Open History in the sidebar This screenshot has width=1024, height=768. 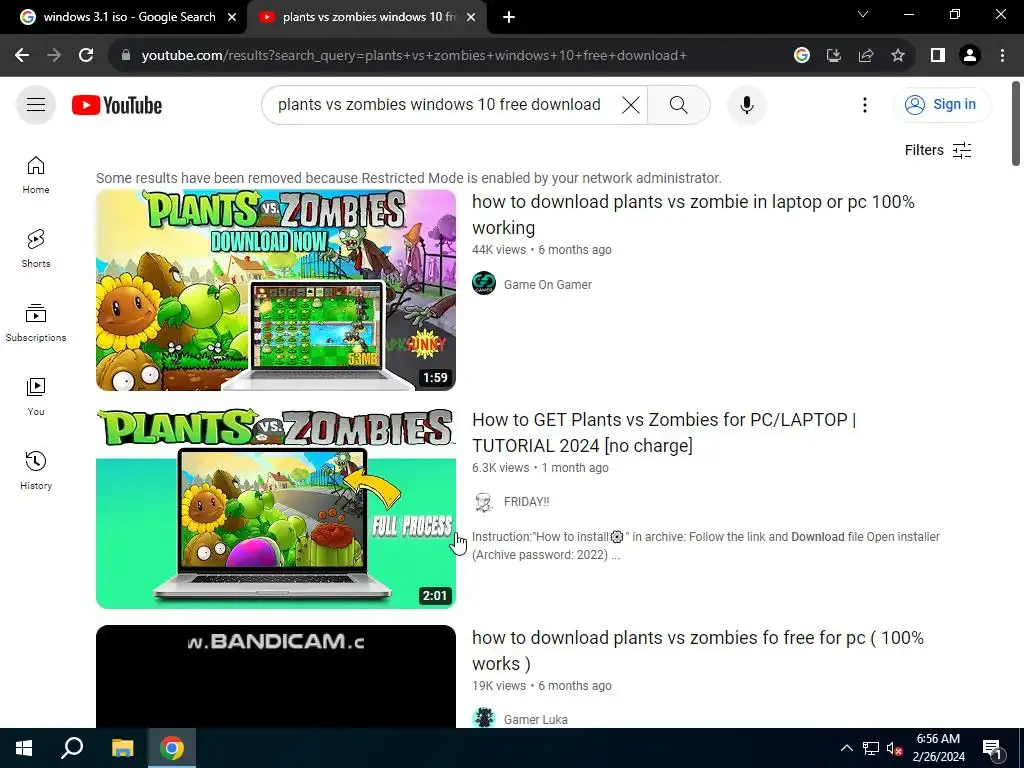(x=36, y=470)
